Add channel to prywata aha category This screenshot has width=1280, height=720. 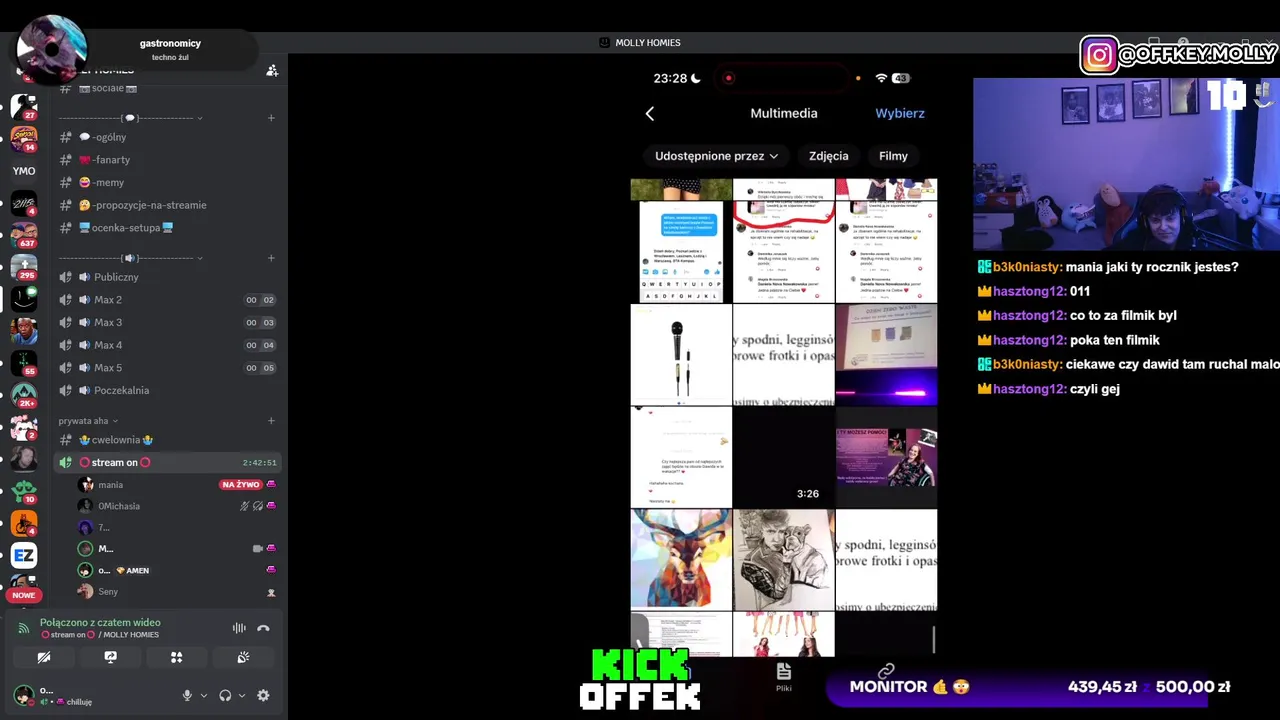[271, 421]
